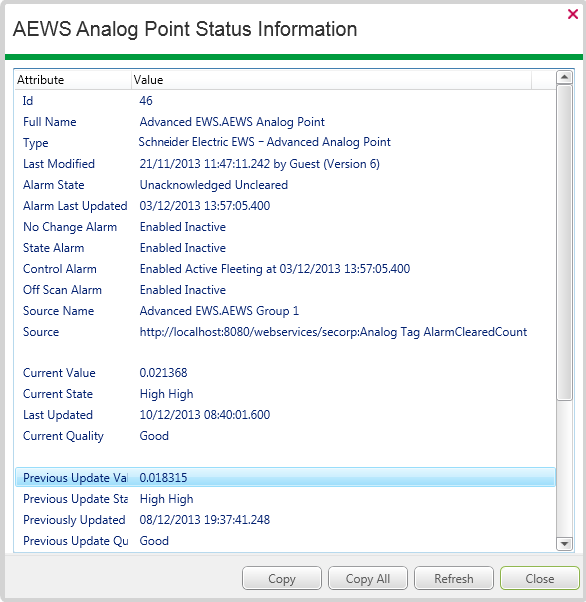Click the scrollbar down arrow
The image size is (586, 602).
564,543
